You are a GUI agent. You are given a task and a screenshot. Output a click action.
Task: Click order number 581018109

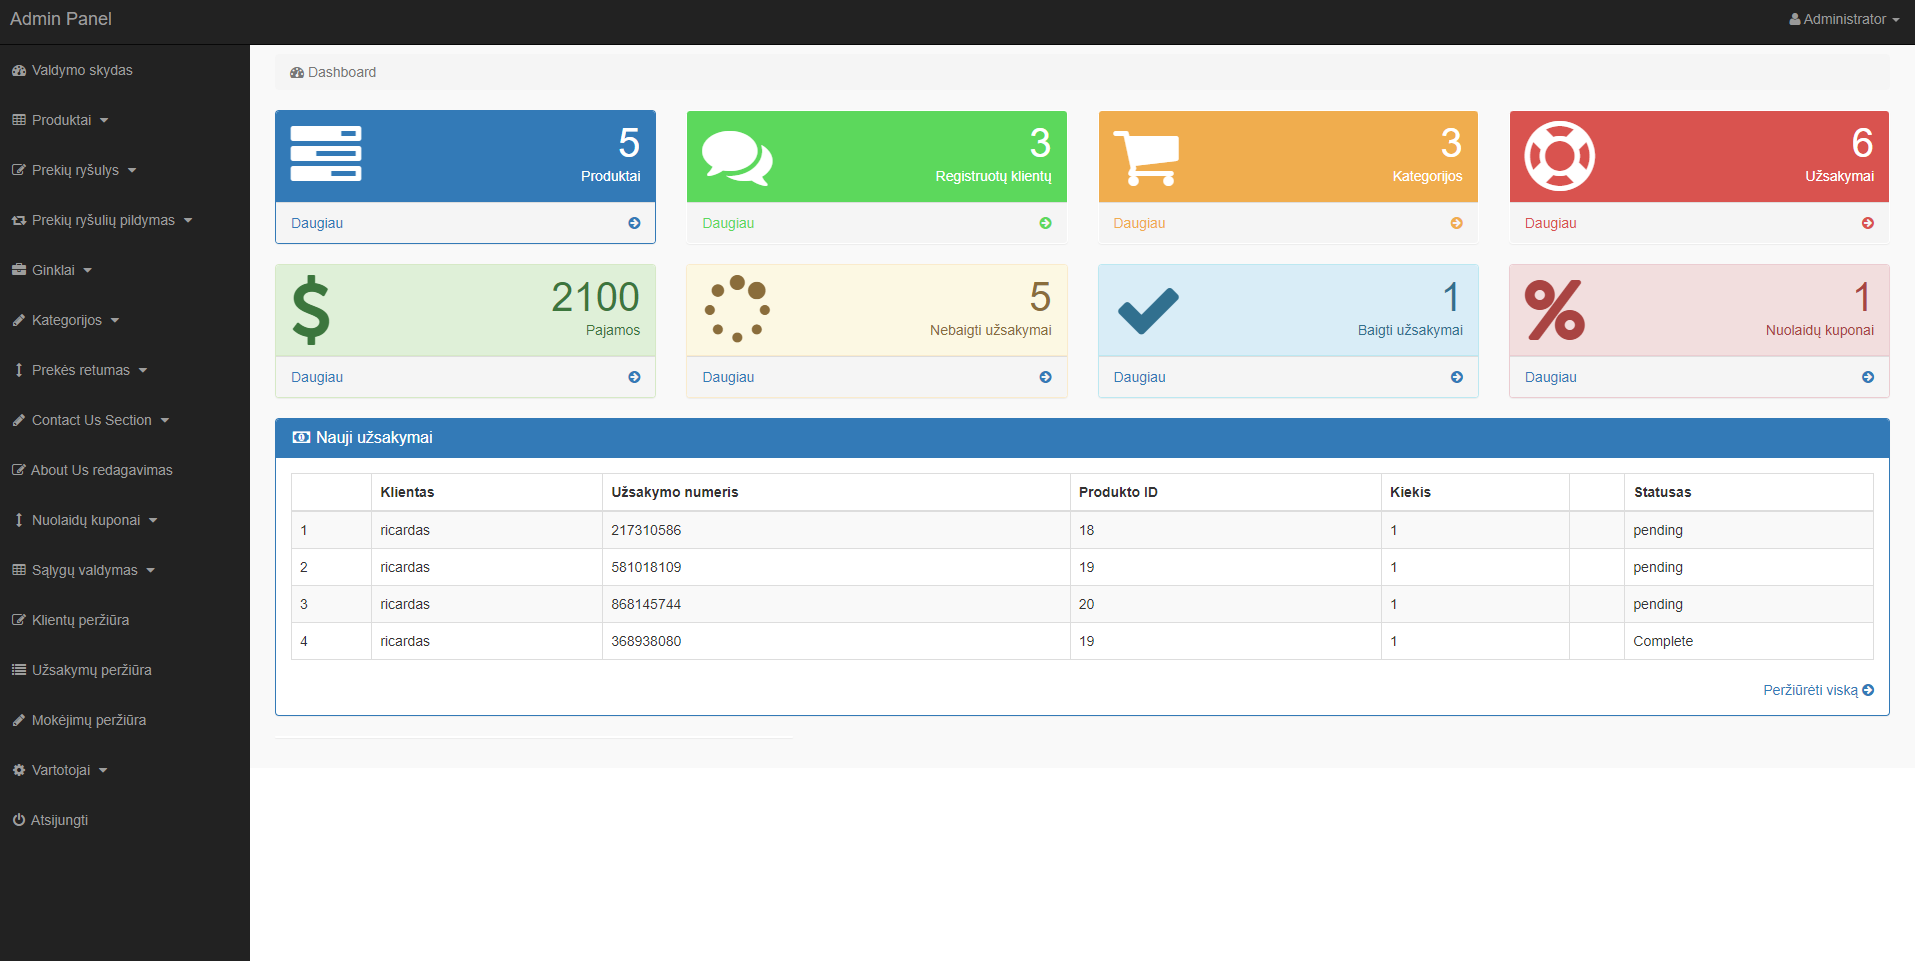click(646, 567)
